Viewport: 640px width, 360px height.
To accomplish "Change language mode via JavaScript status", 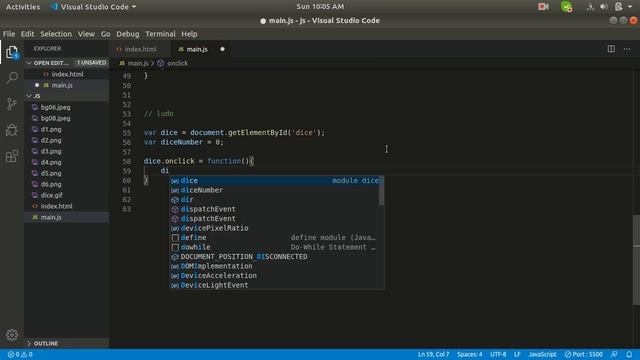I will [x=542, y=354].
